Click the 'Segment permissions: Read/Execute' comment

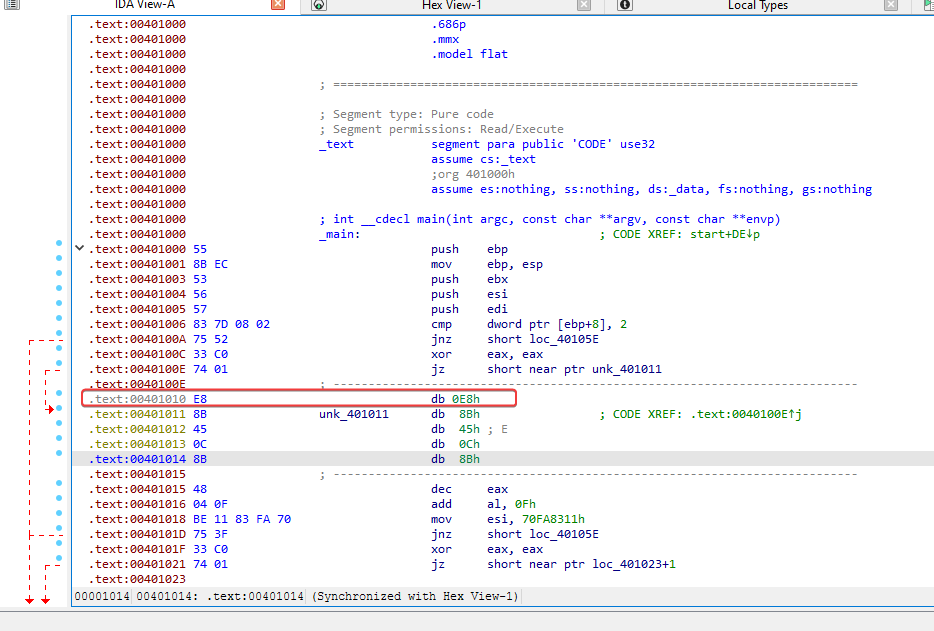pyautogui.click(x=441, y=129)
